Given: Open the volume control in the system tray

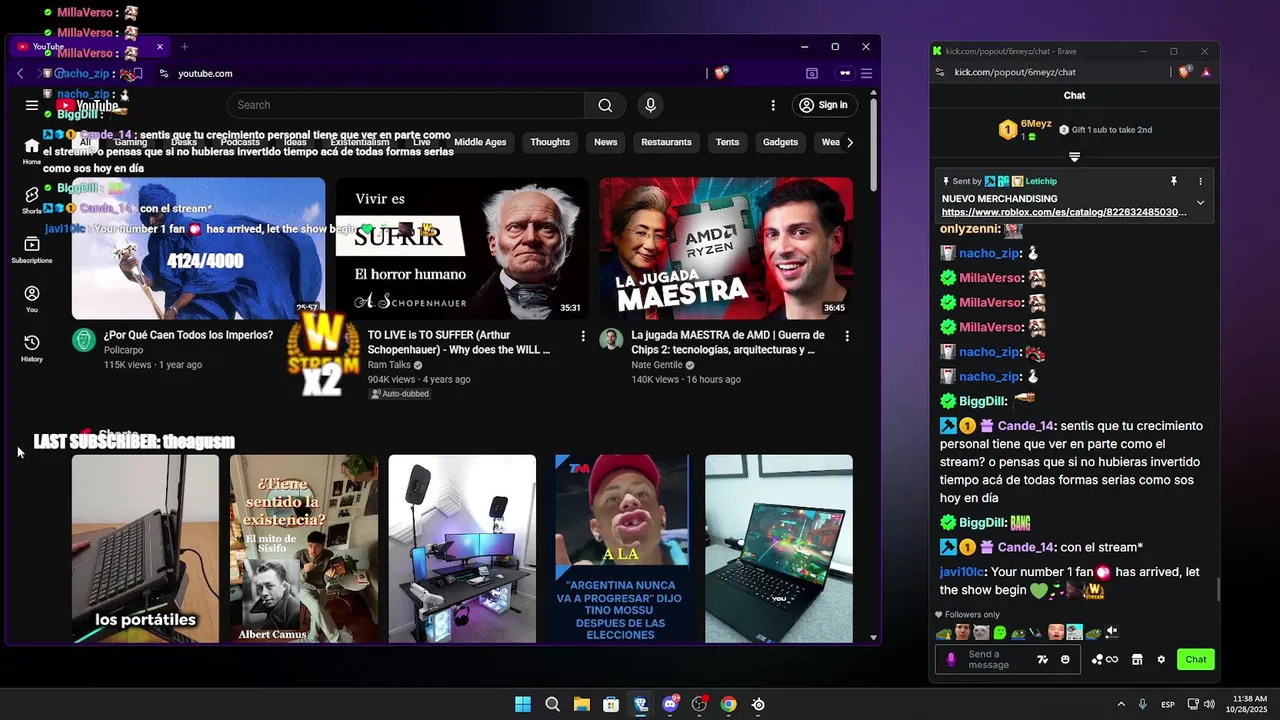Looking at the screenshot, I should pyautogui.click(x=1209, y=704).
